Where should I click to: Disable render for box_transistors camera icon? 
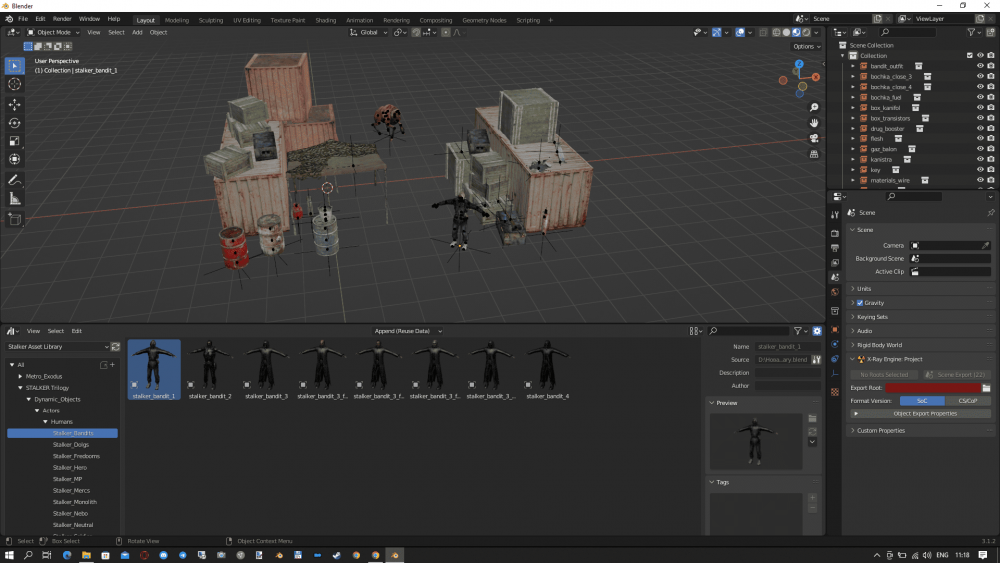pyautogui.click(x=990, y=118)
